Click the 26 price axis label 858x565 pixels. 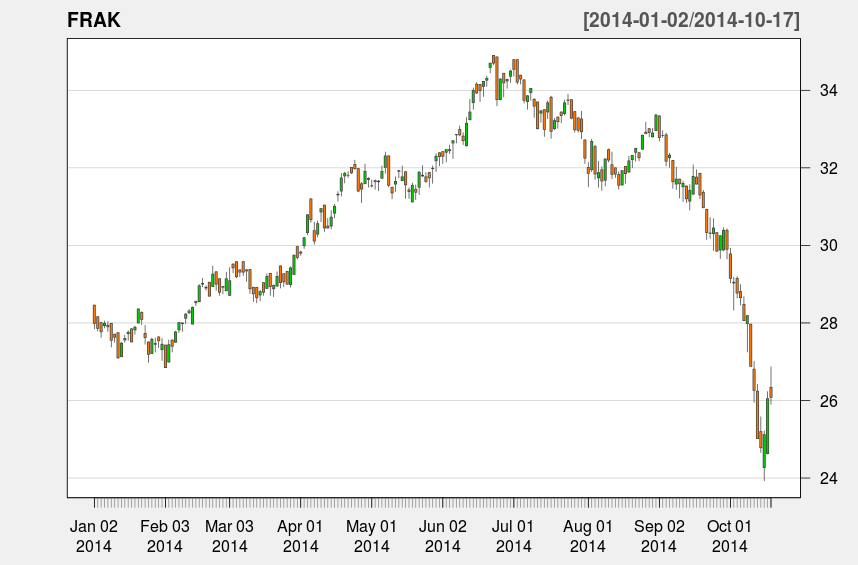pos(828,401)
